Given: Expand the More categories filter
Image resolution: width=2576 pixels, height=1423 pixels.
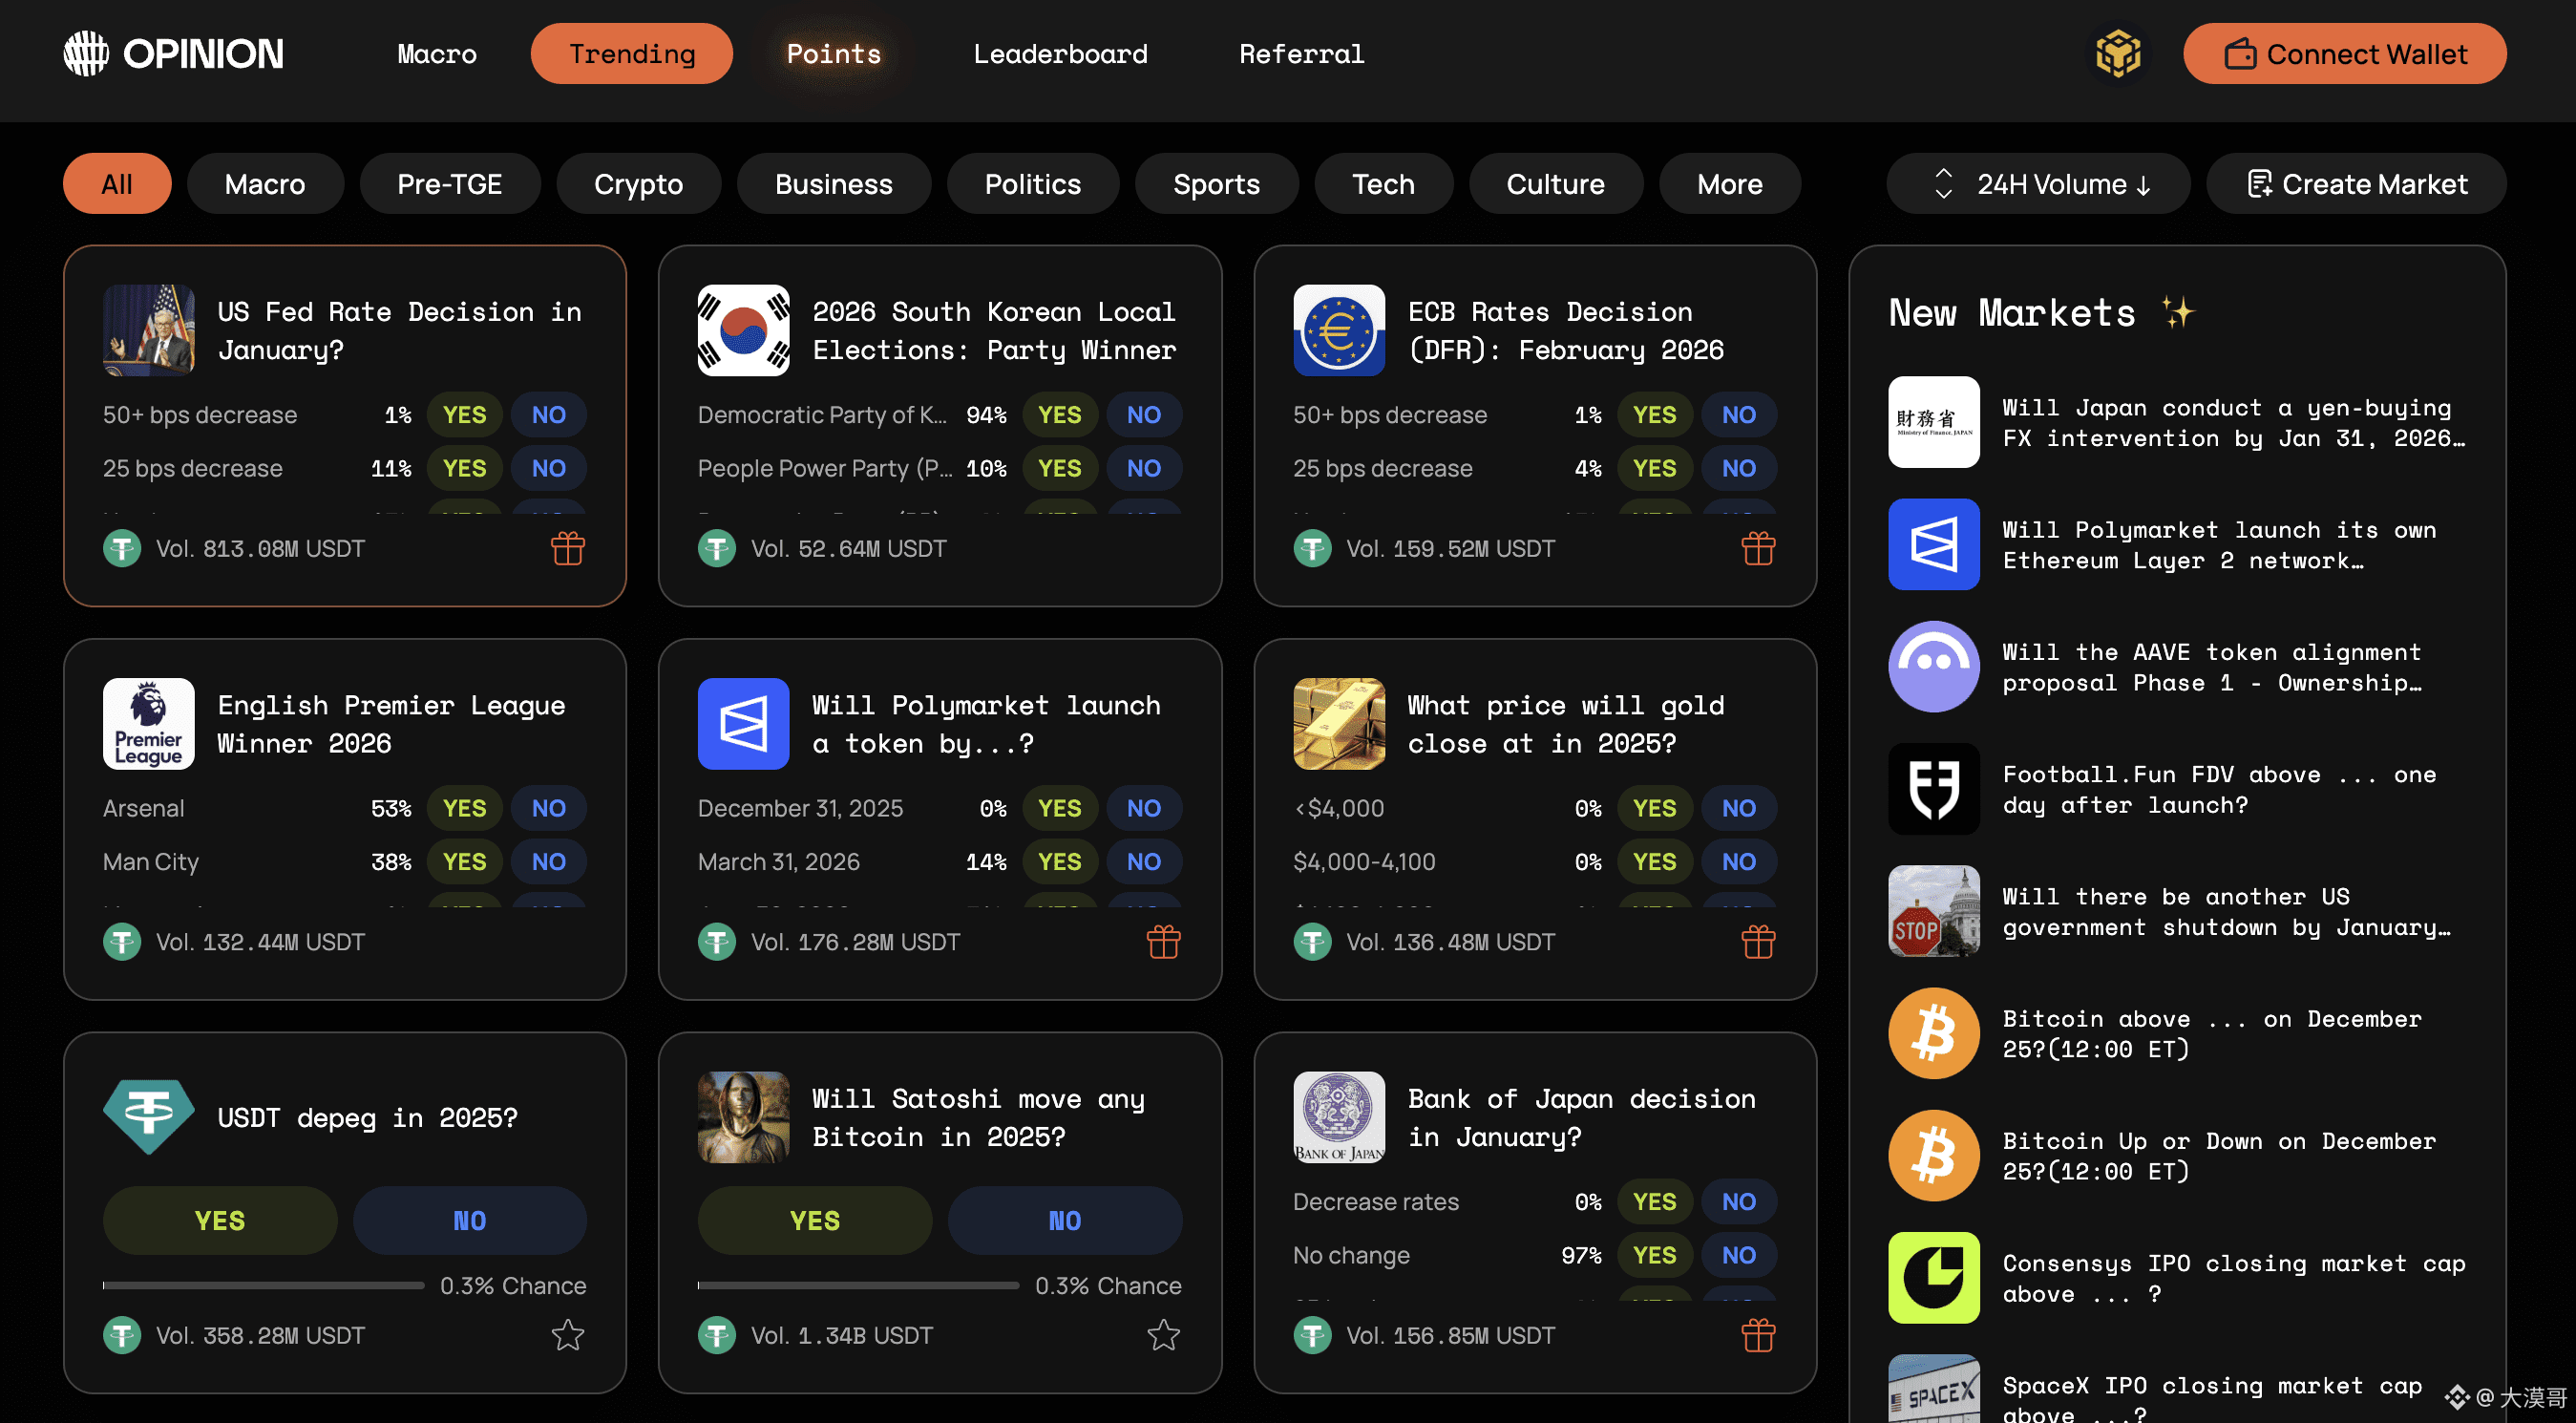Looking at the screenshot, I should [x=1728, y=184].
